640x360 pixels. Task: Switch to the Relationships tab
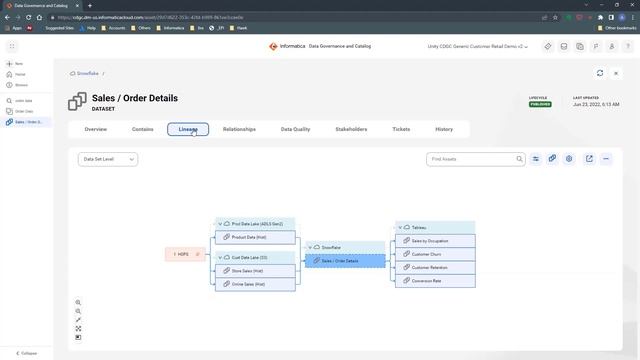click(239, 129)
